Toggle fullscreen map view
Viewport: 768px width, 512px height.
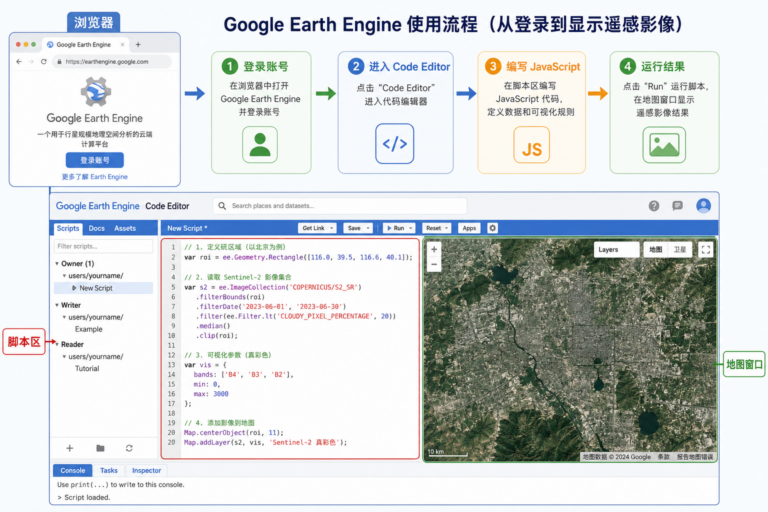(705, 250)
